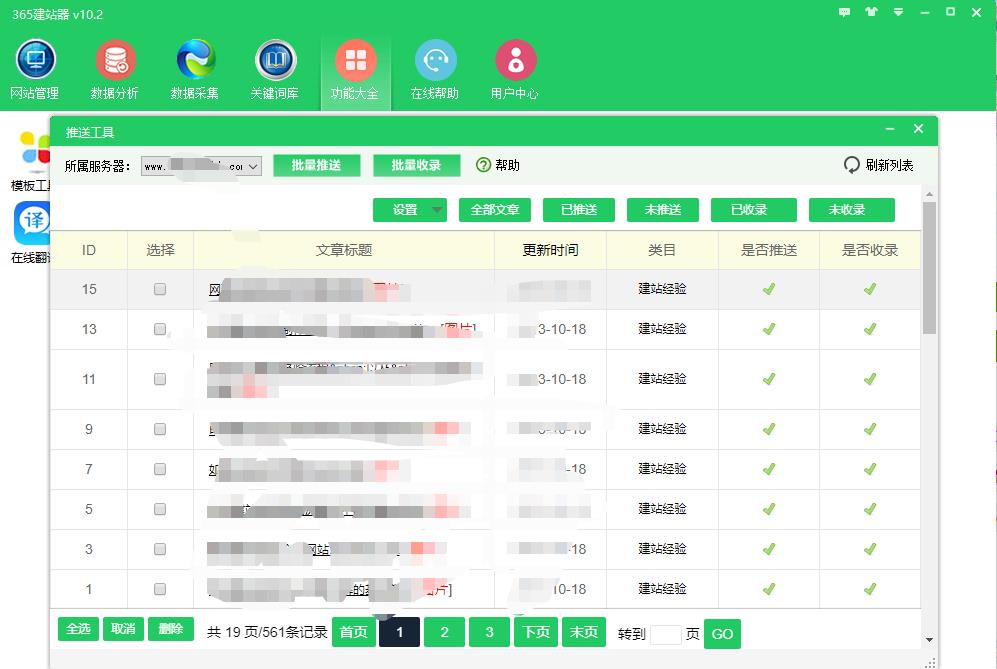
Task: Go to 下页 next page
Action: [536, 632]
